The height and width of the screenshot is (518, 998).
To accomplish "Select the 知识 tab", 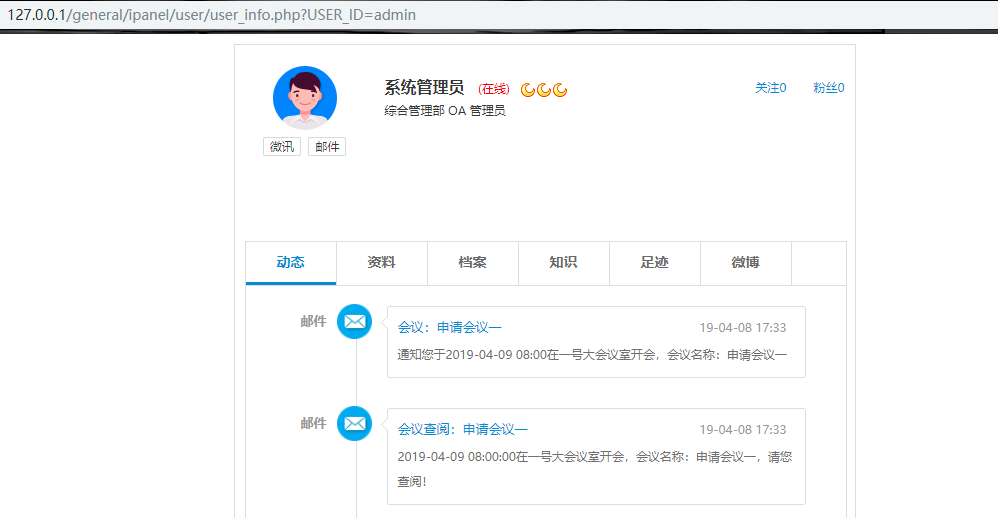I will 563,263.
